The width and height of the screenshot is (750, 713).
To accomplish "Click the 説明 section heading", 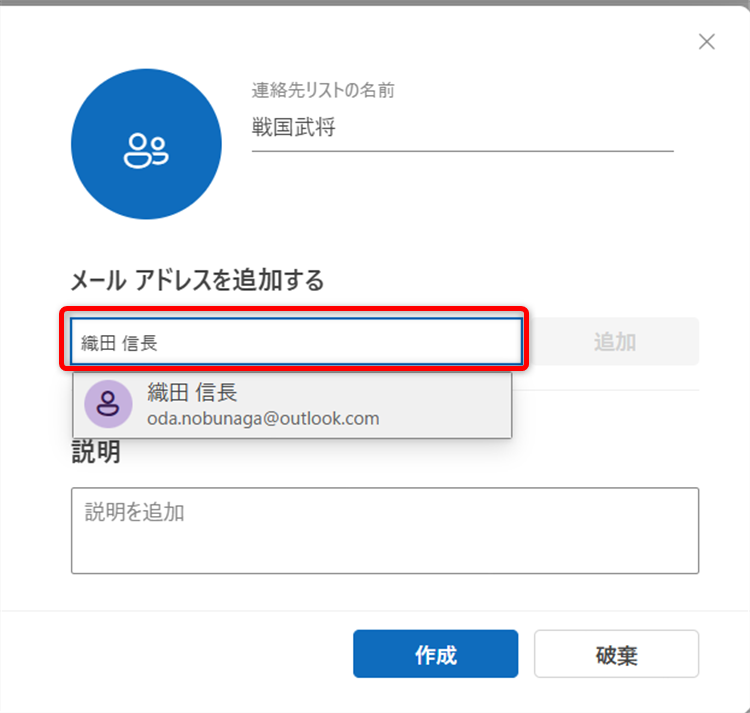I will click(x=96, y=452).
